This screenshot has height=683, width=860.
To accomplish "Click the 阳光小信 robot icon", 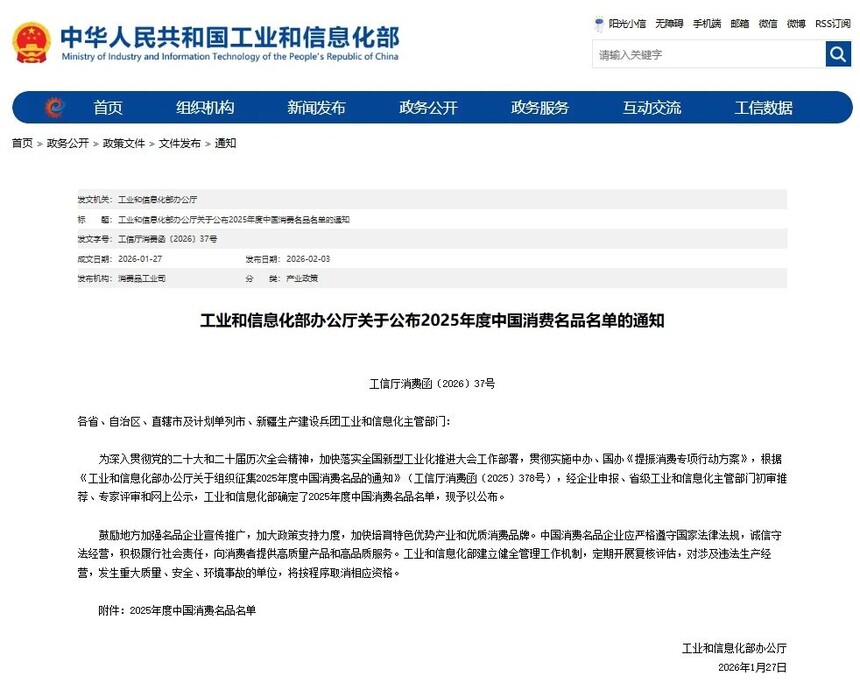I will point(599,24).
